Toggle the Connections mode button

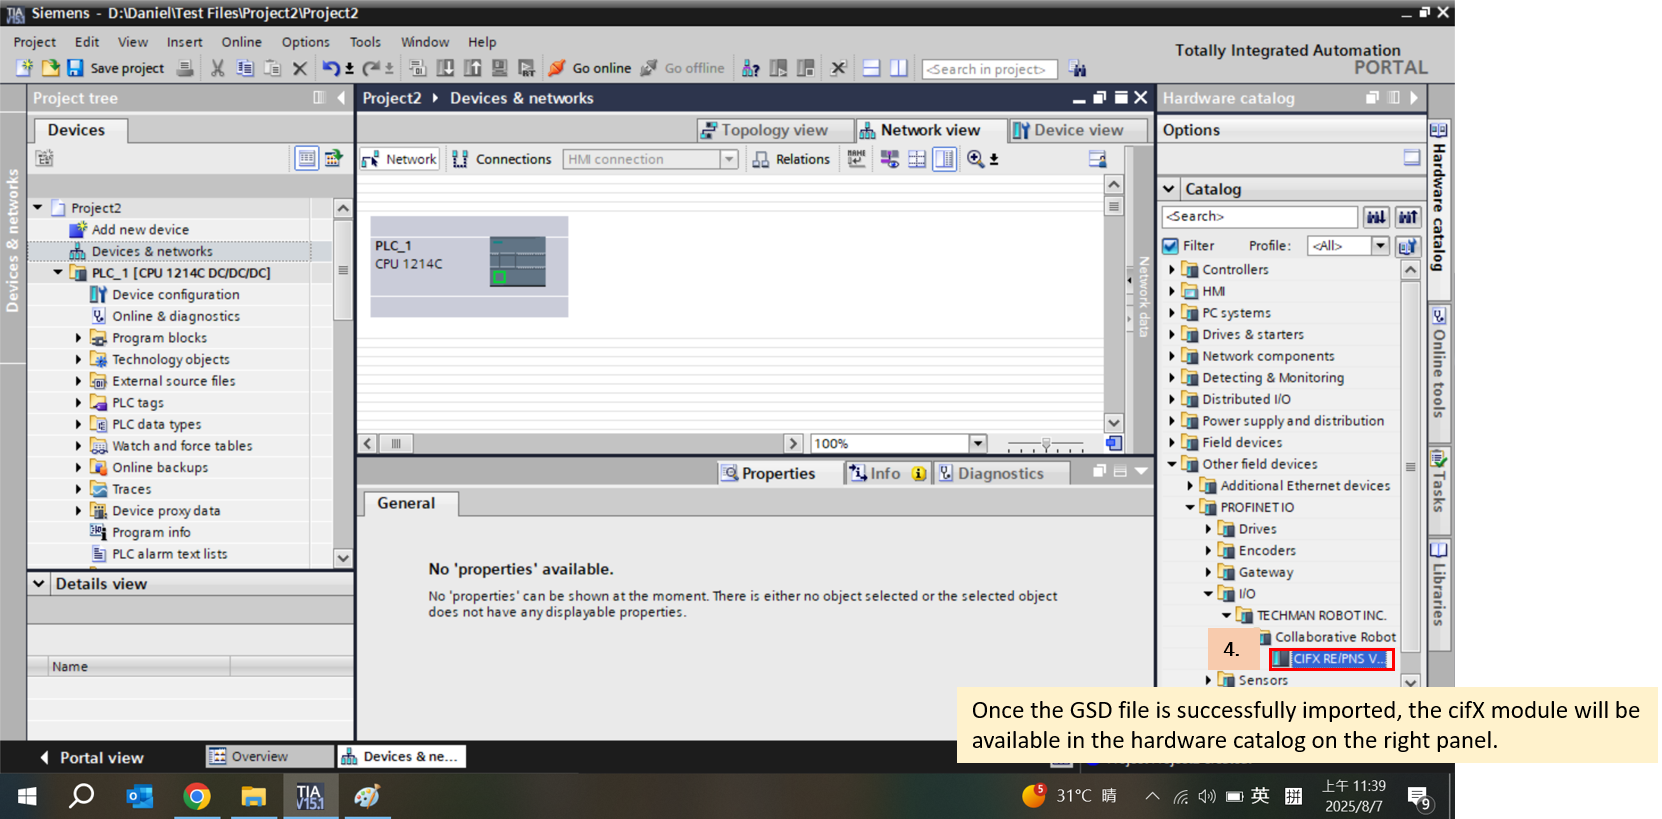502,159
